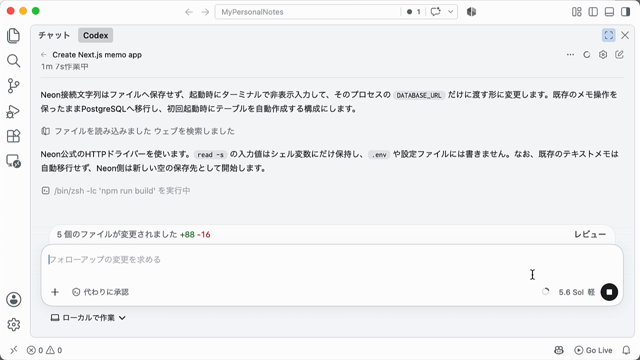Screen dimensions: 640x360
Task: Expand the ファイルを読み込みました activity row
Action: pyautogui.click(x=138, y=131)
